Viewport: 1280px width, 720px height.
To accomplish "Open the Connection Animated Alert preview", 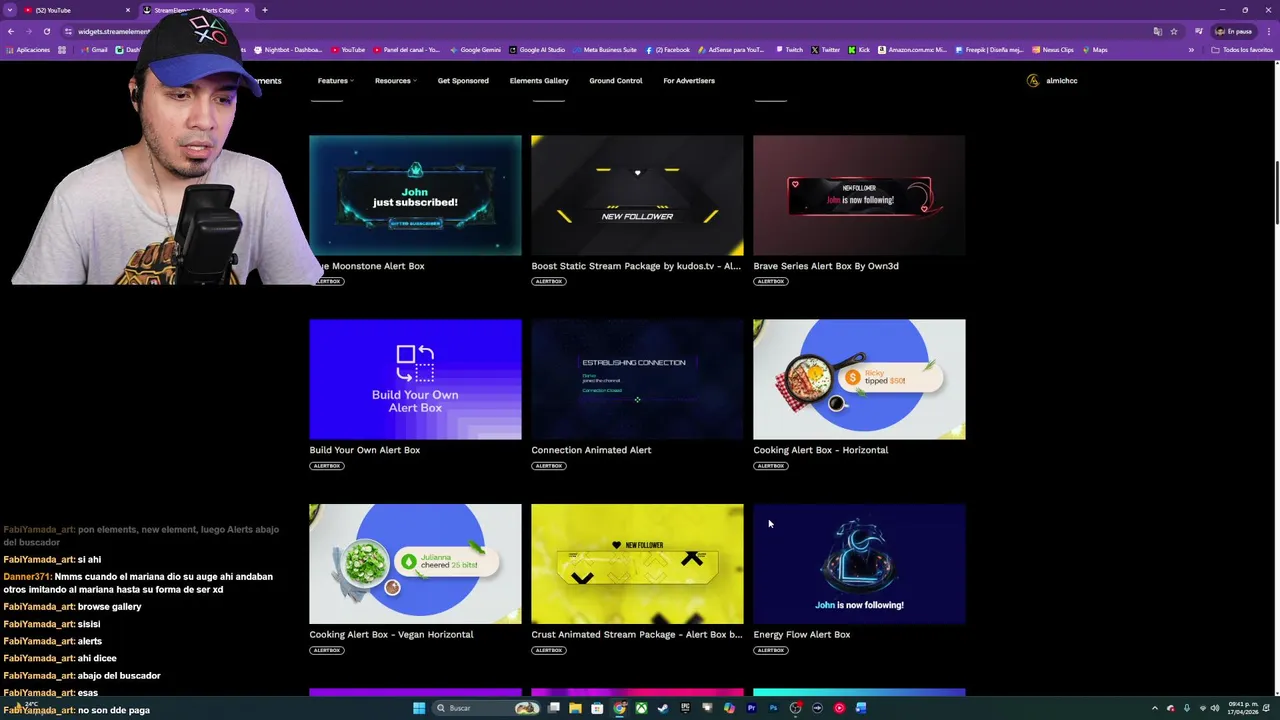I will (637, 379).
